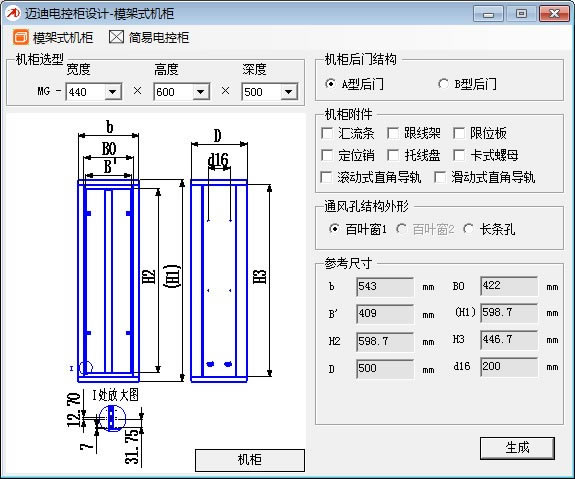Click the app logo in title bar
Viewport: 575px width, 479px height.
click(x=12, y=13)
